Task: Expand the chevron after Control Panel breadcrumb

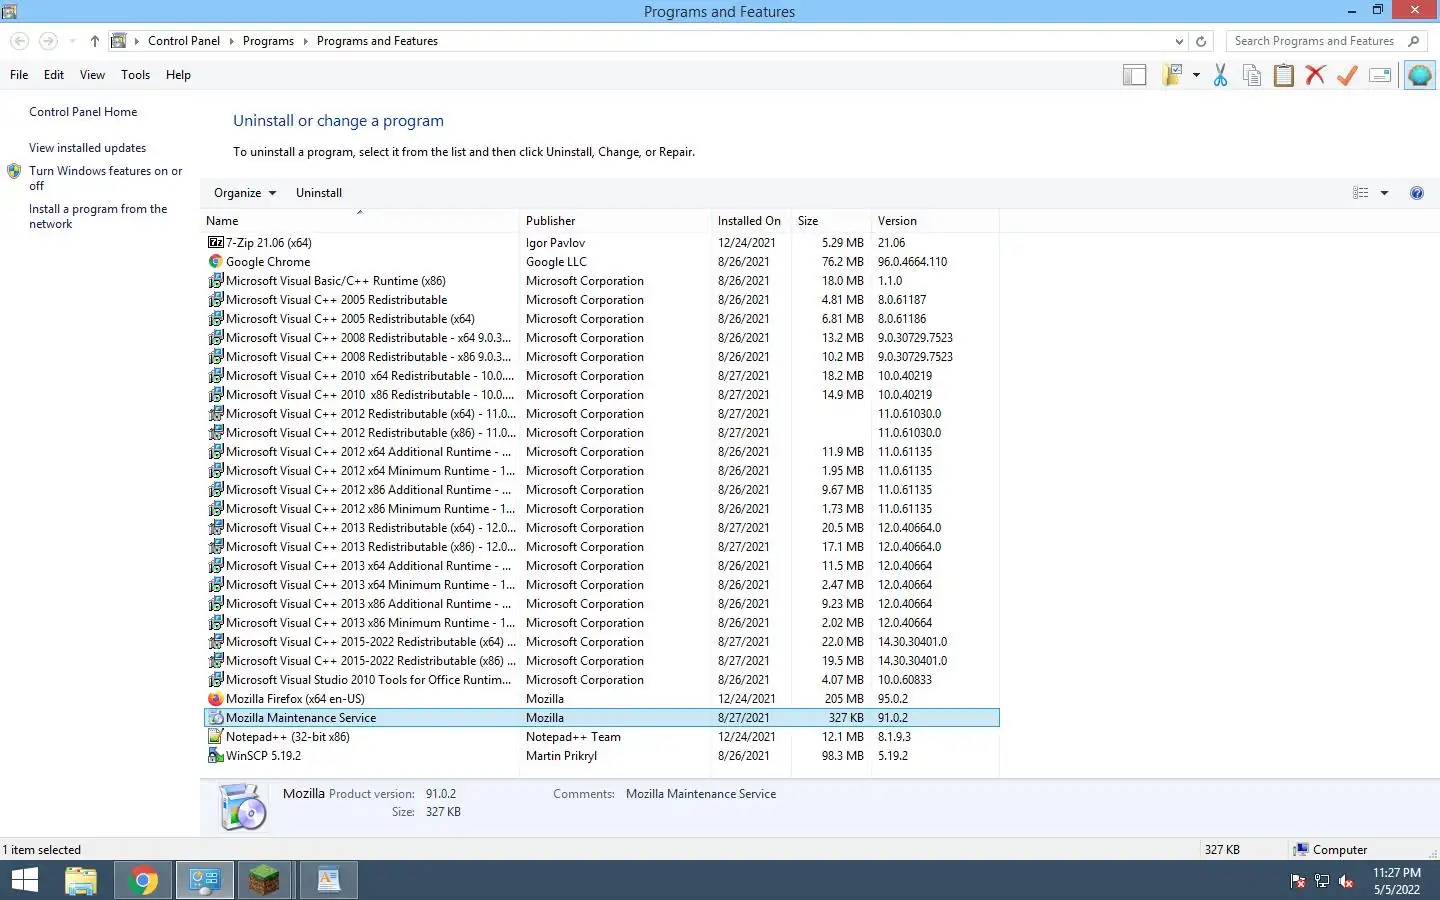Action: click(x=232, y=41)
